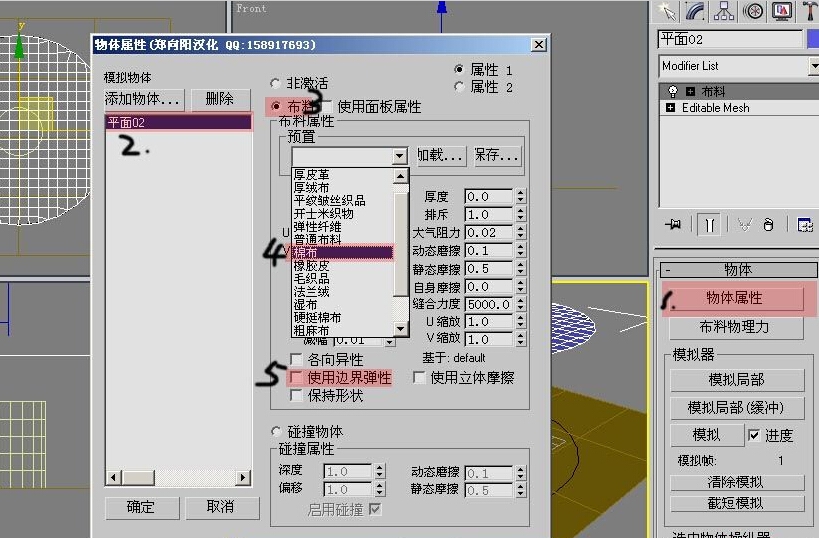Image resolution: width=819 pixels, height=538 pixels.
Task: Open the Motion command panel tab
Action: (x=753, y=11)
